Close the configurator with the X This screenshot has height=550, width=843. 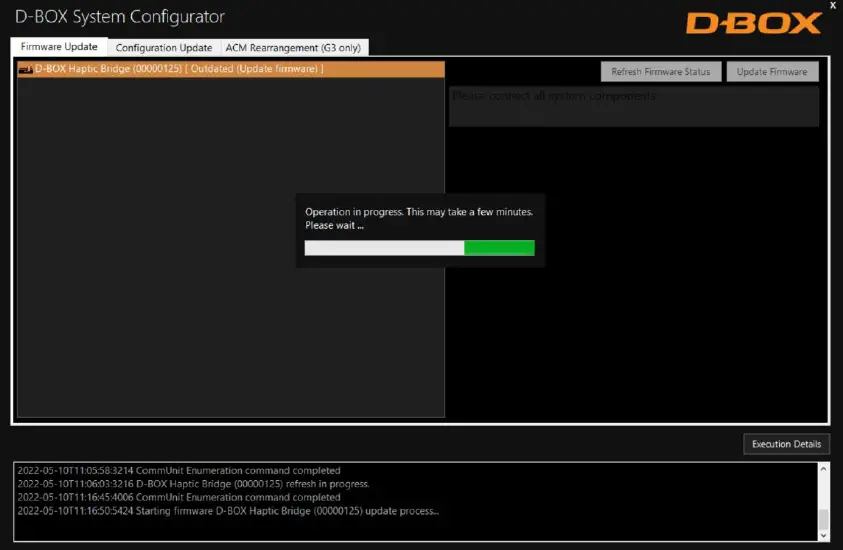[x=833, y=5]
